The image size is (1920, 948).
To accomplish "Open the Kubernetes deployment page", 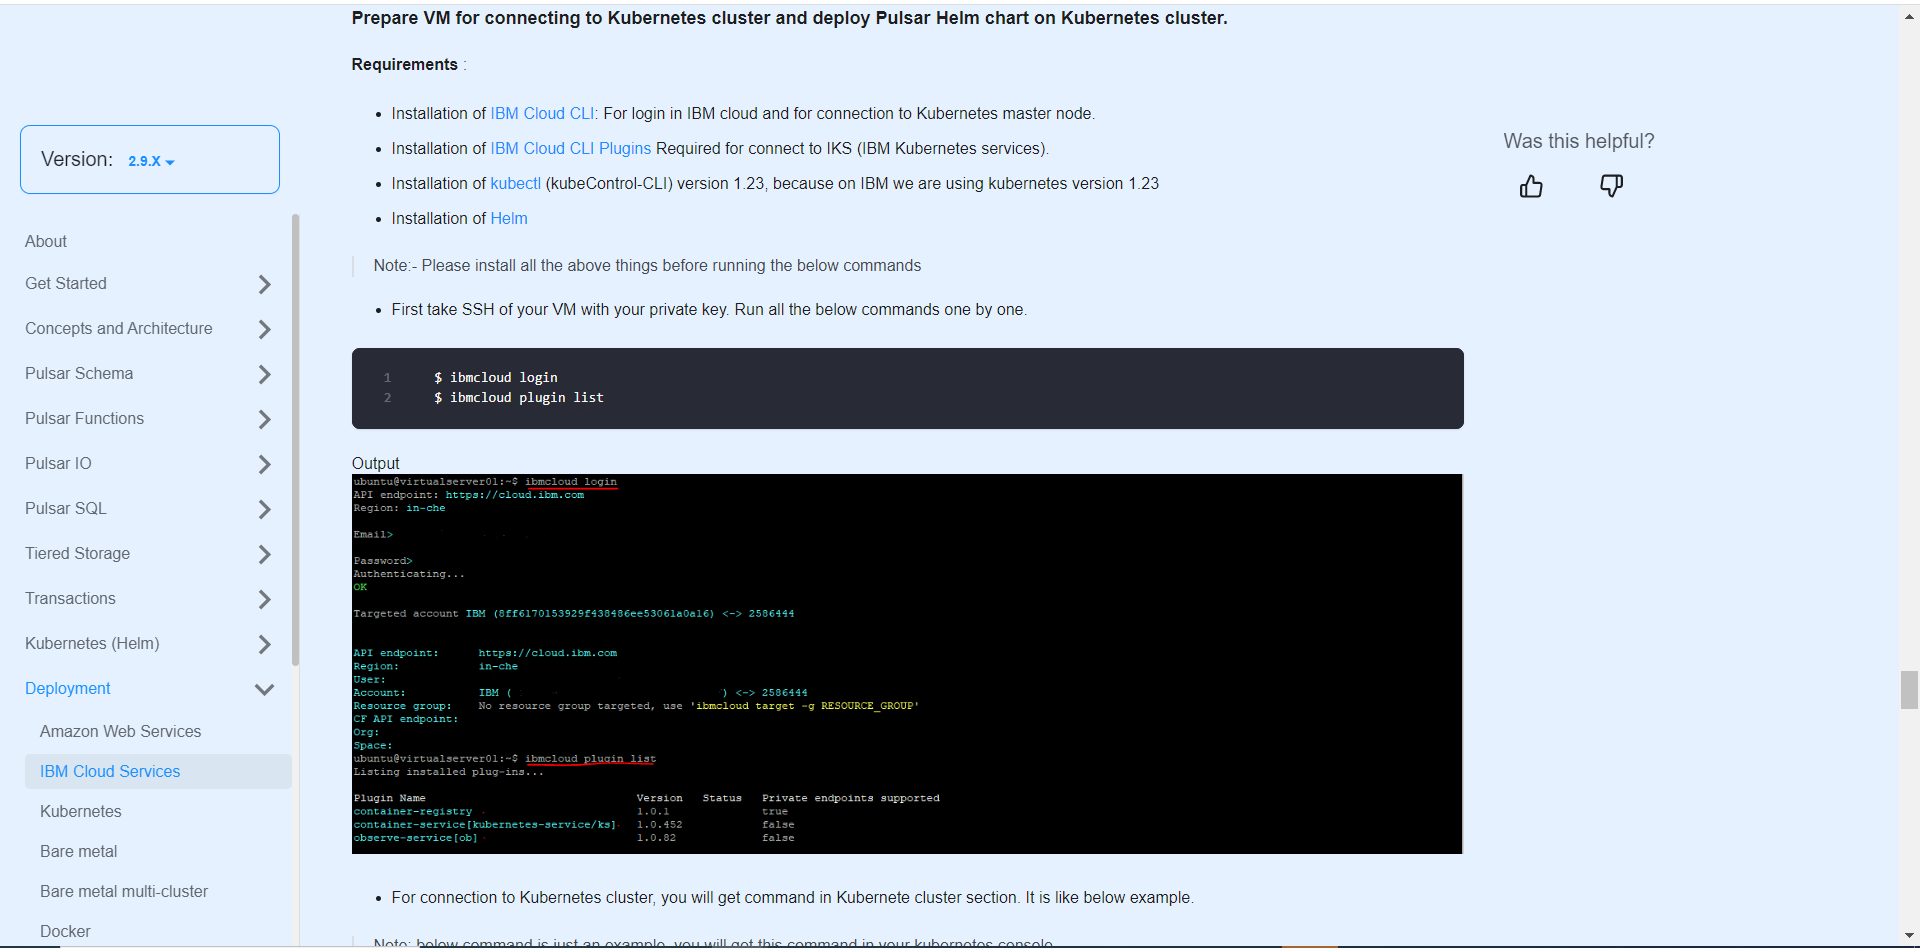I will click(x=81, y=811).
